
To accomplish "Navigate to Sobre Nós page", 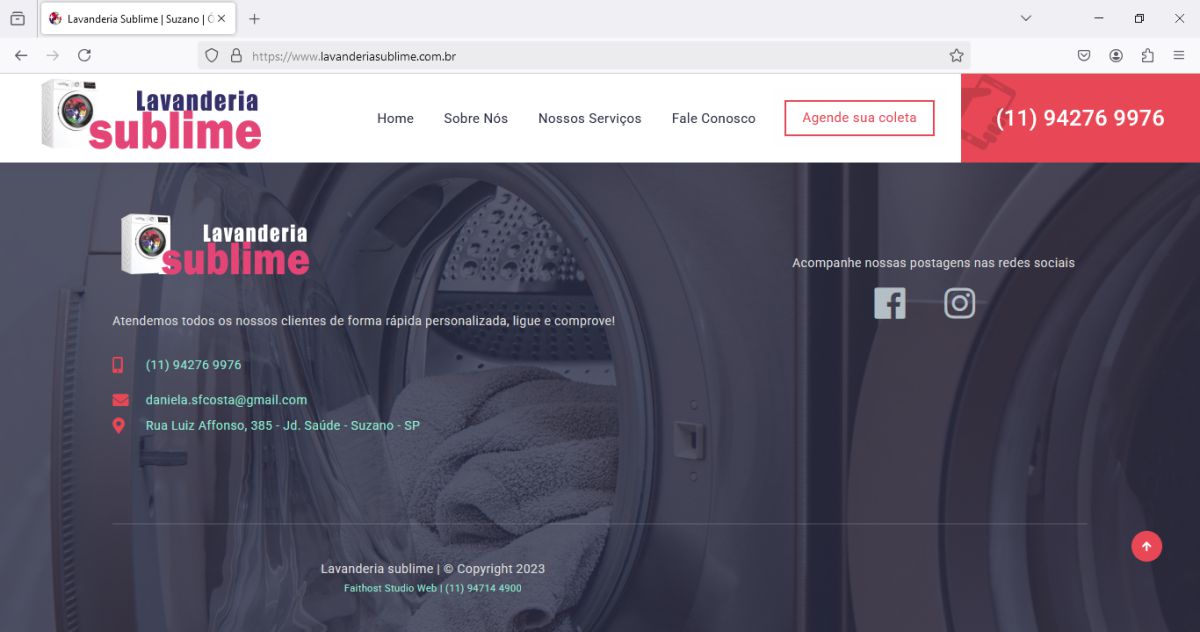I will coord(475,118).
